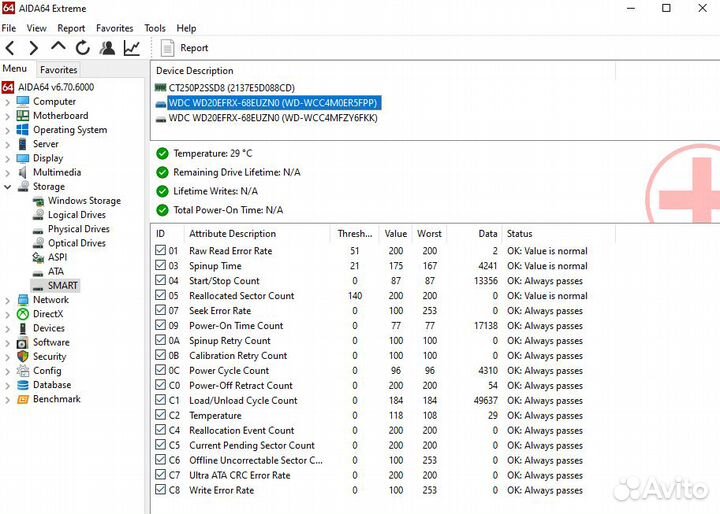Uncheck the Raw Read Error Rate checkbox
The height and width of the screenshot is (514, 720).
[162, 251]
